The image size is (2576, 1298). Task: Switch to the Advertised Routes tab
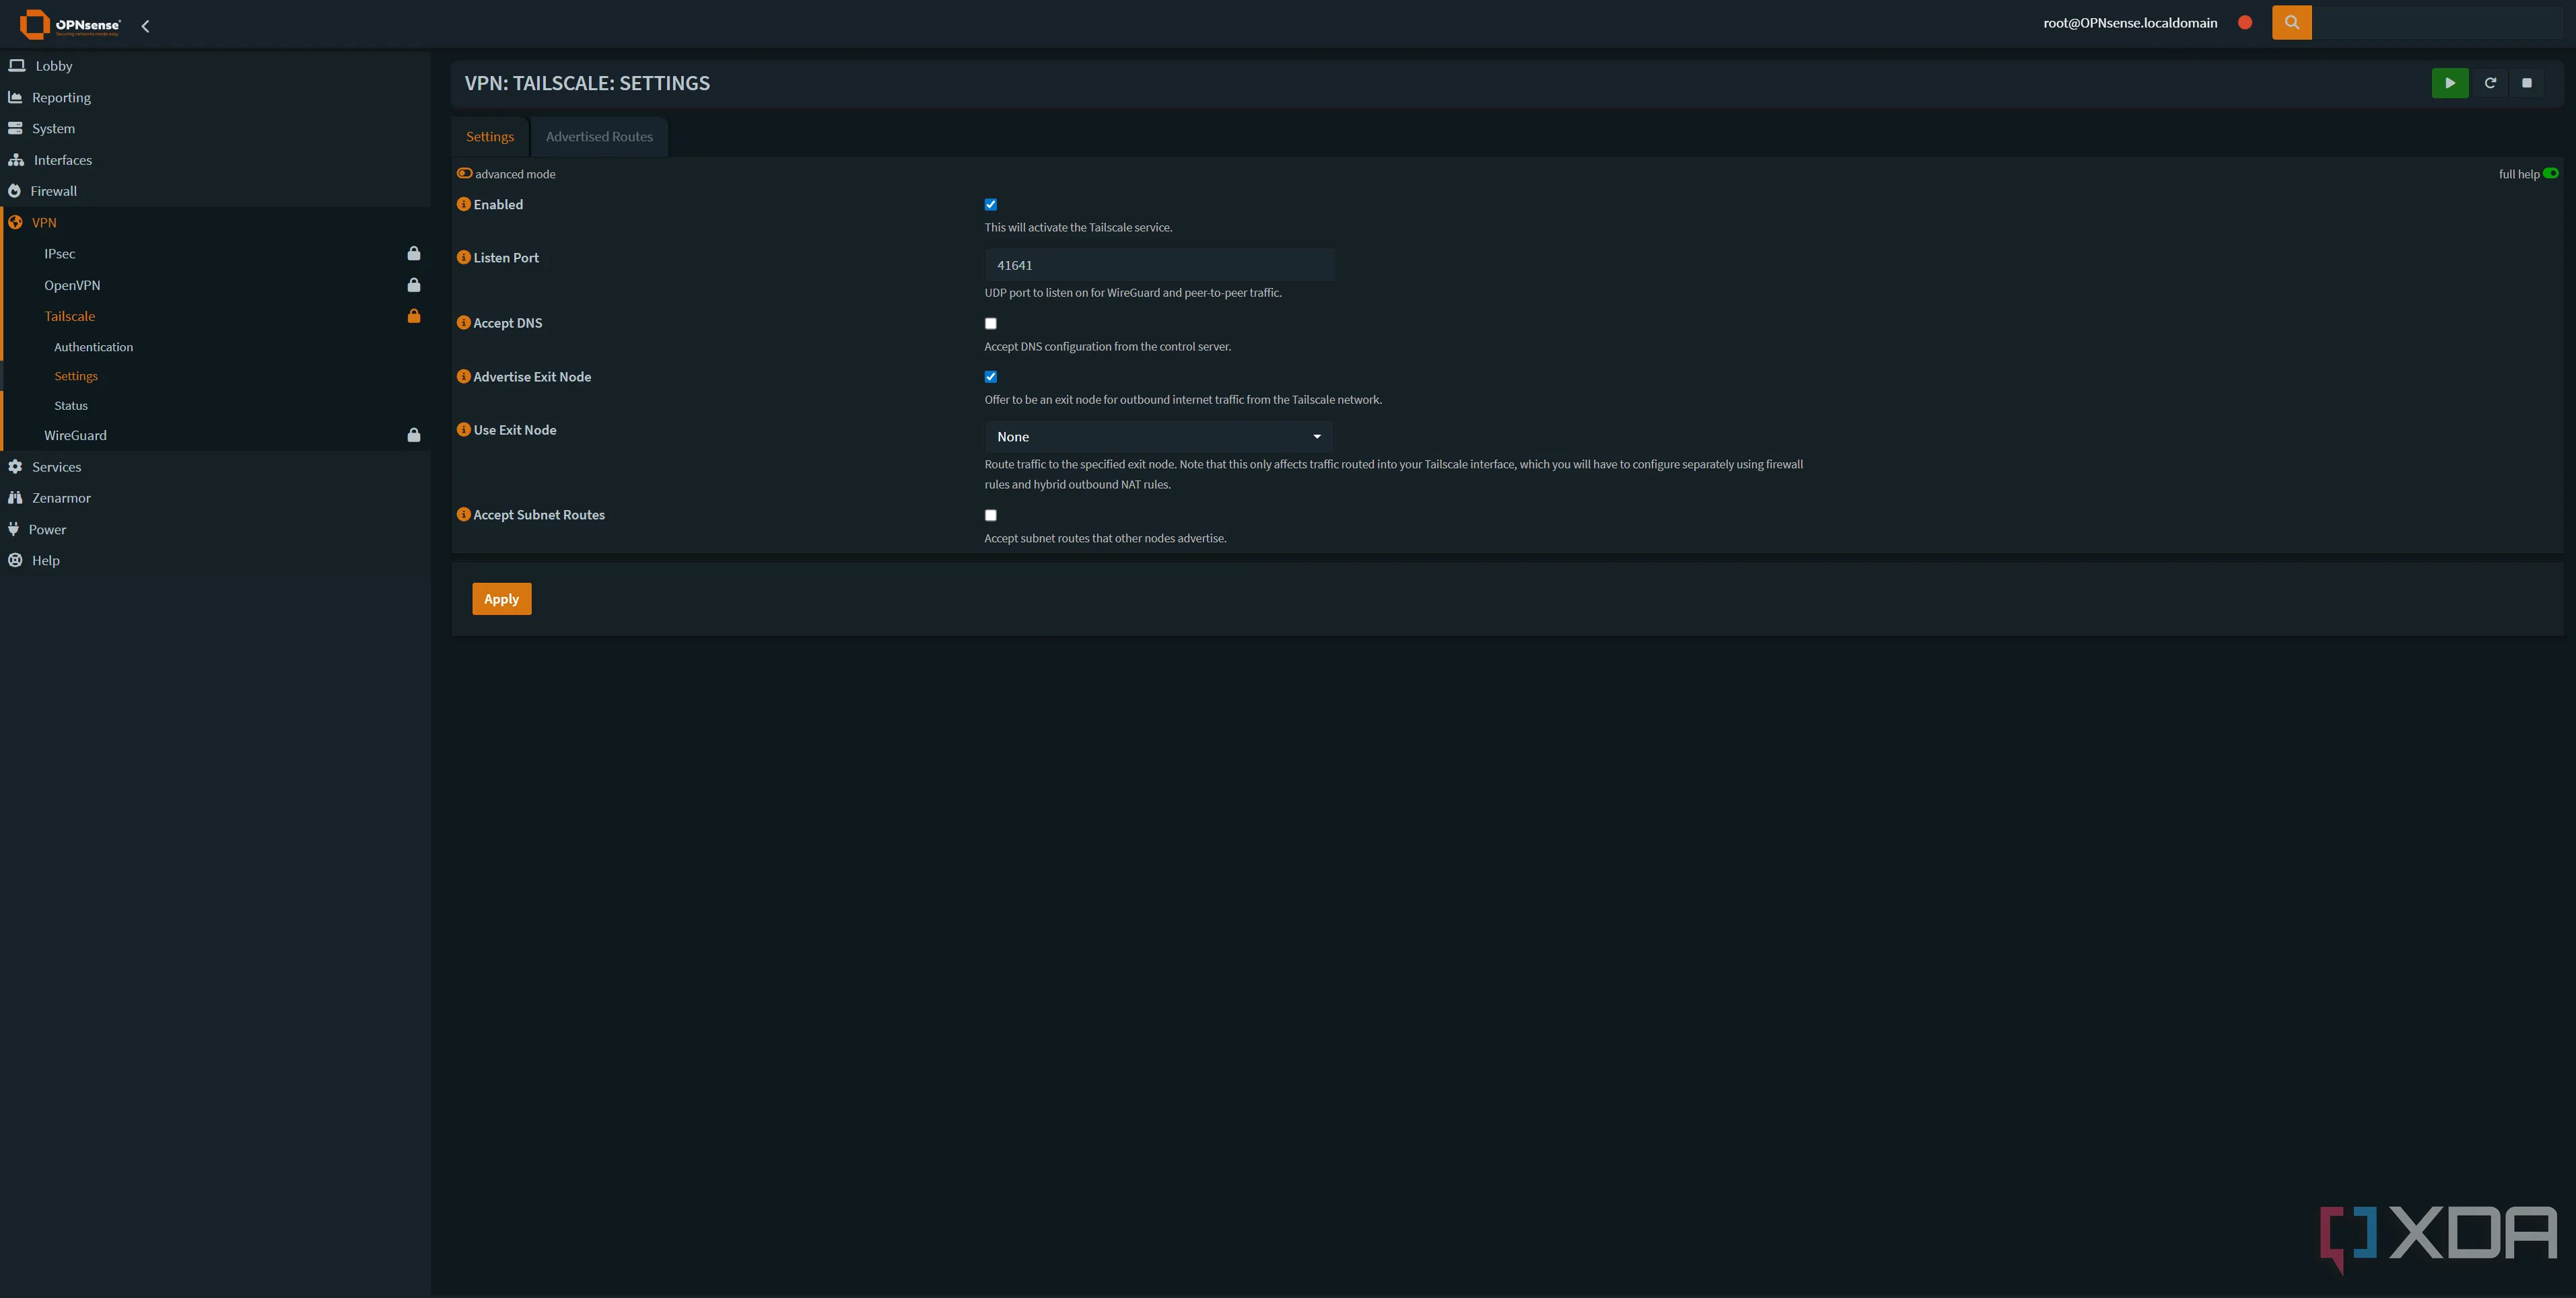[x=599, y=136]
